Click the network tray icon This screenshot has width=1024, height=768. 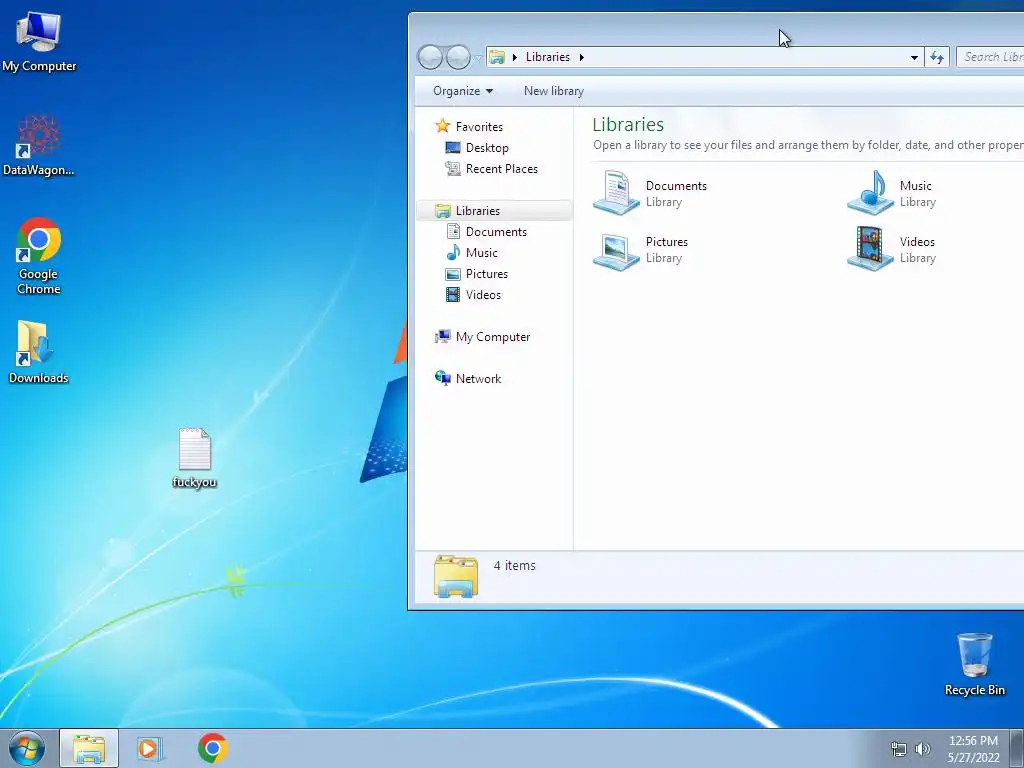tap(899, 749)
